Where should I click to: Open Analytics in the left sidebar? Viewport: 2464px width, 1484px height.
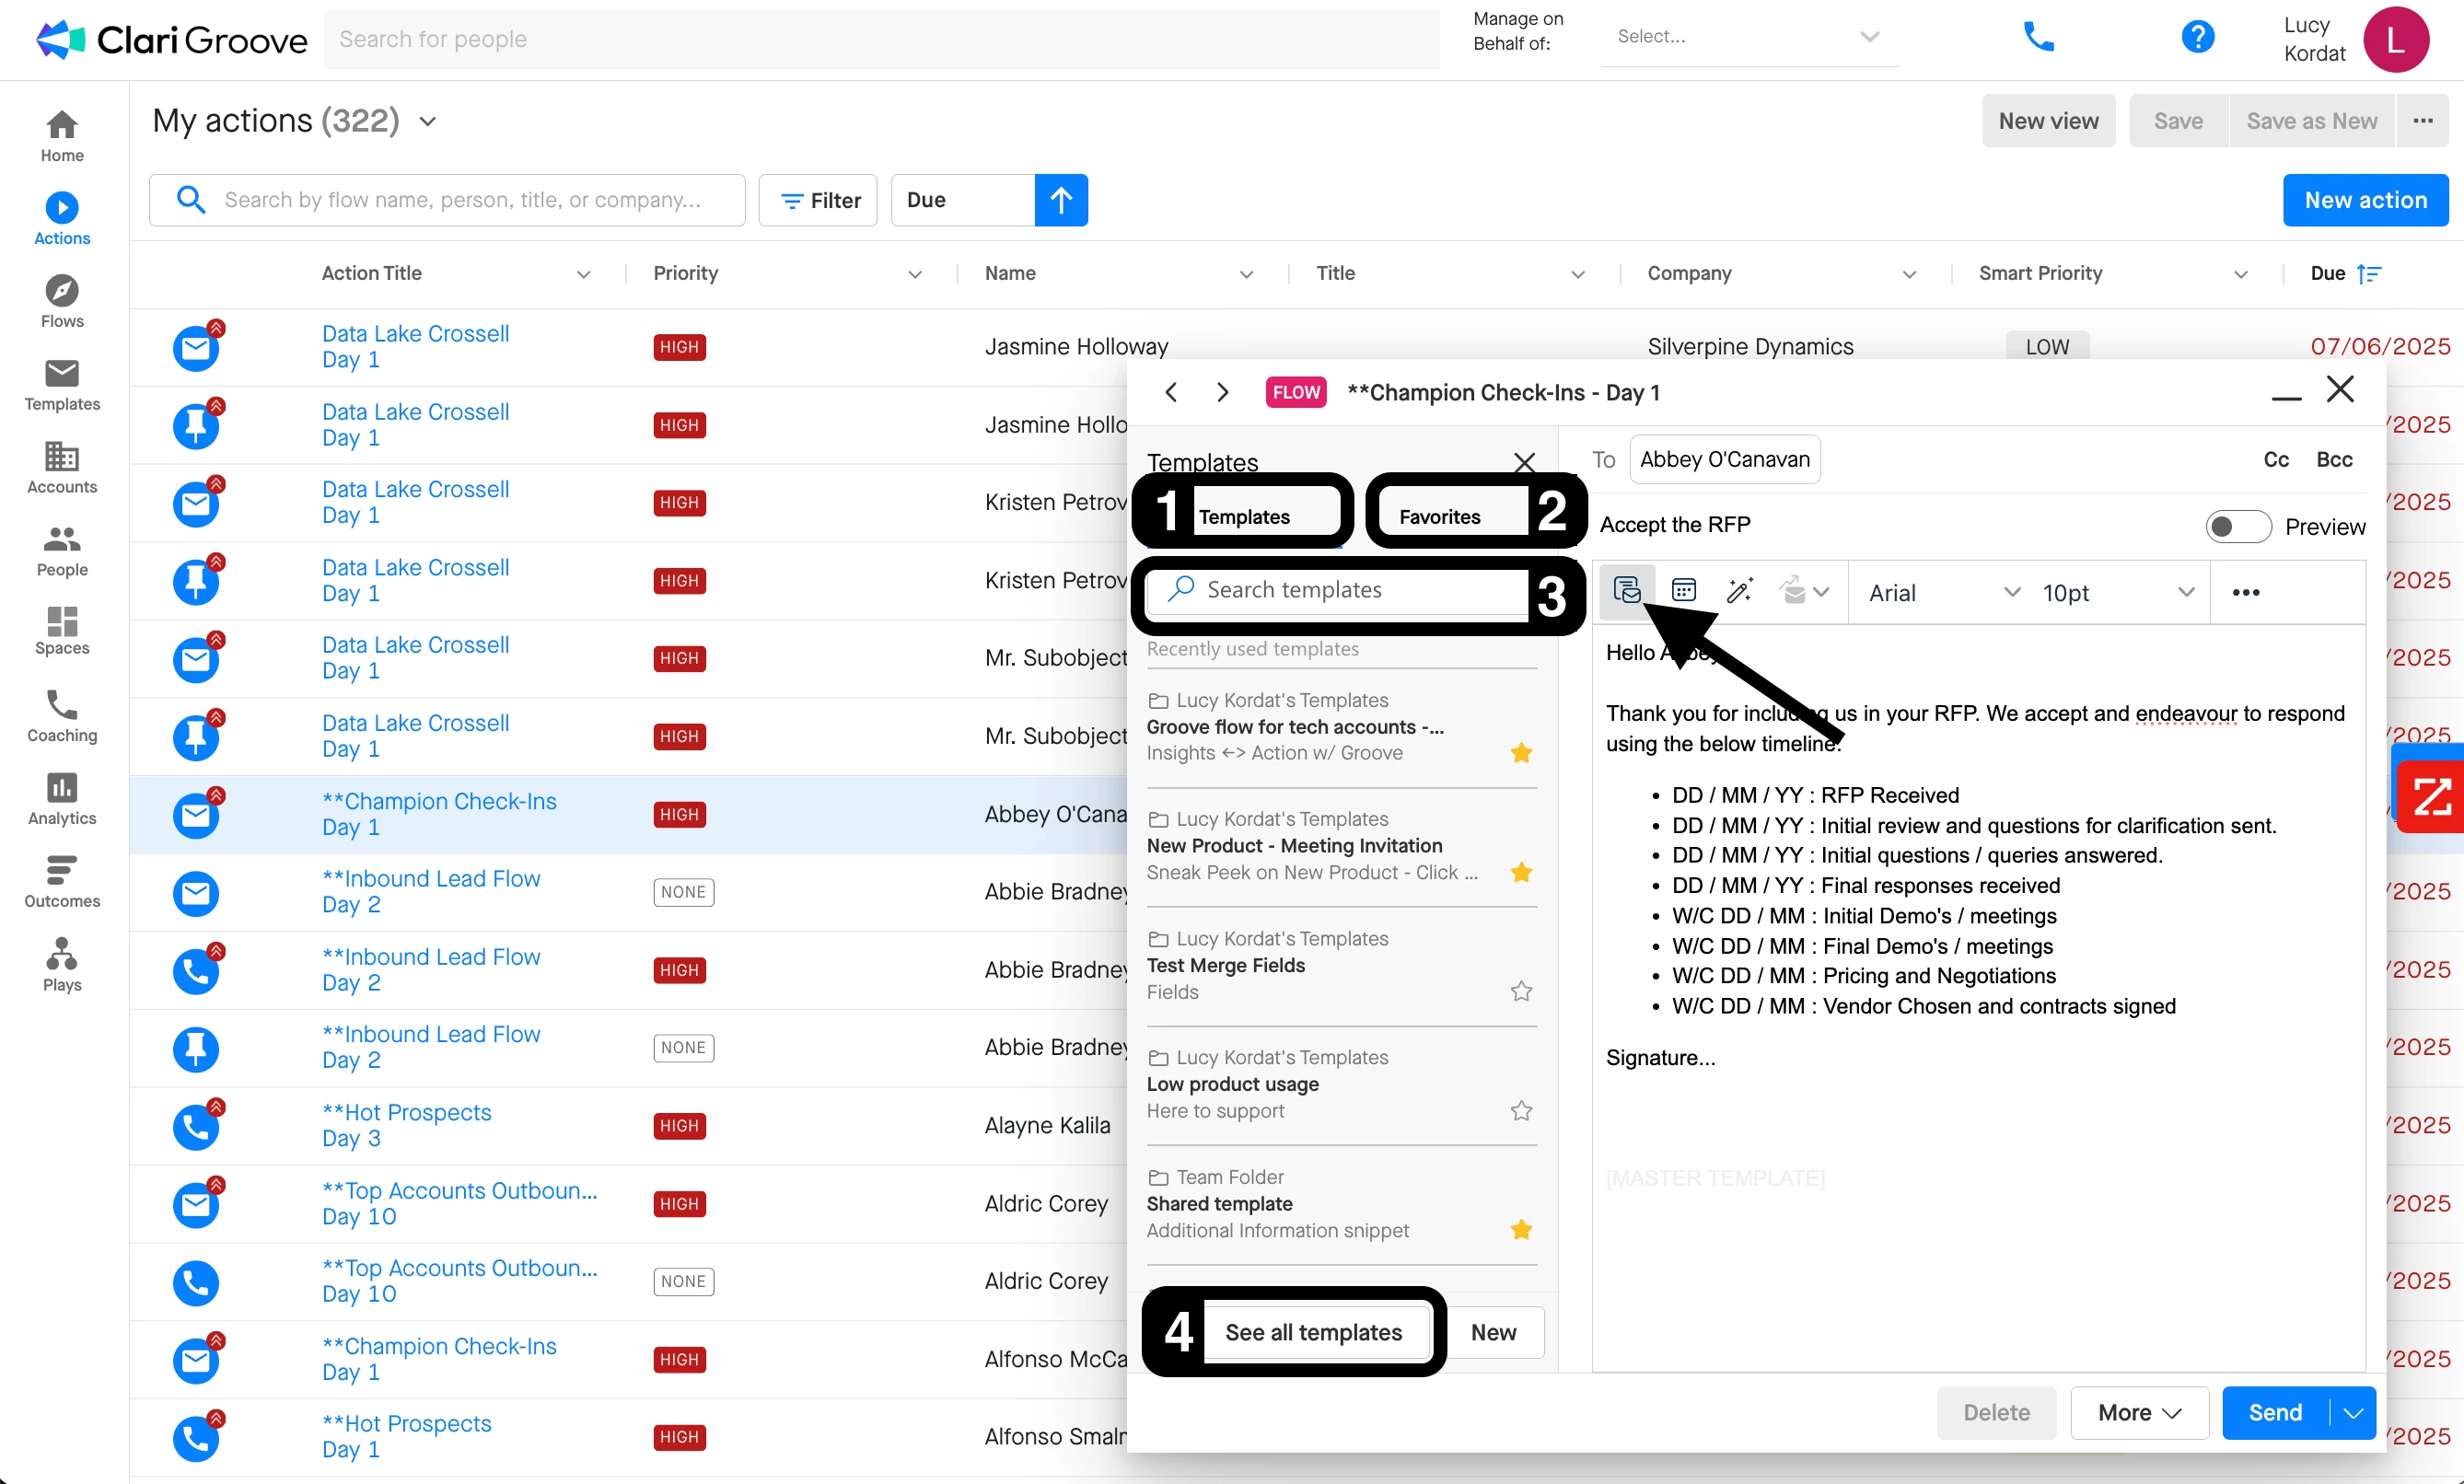point(62,799)
